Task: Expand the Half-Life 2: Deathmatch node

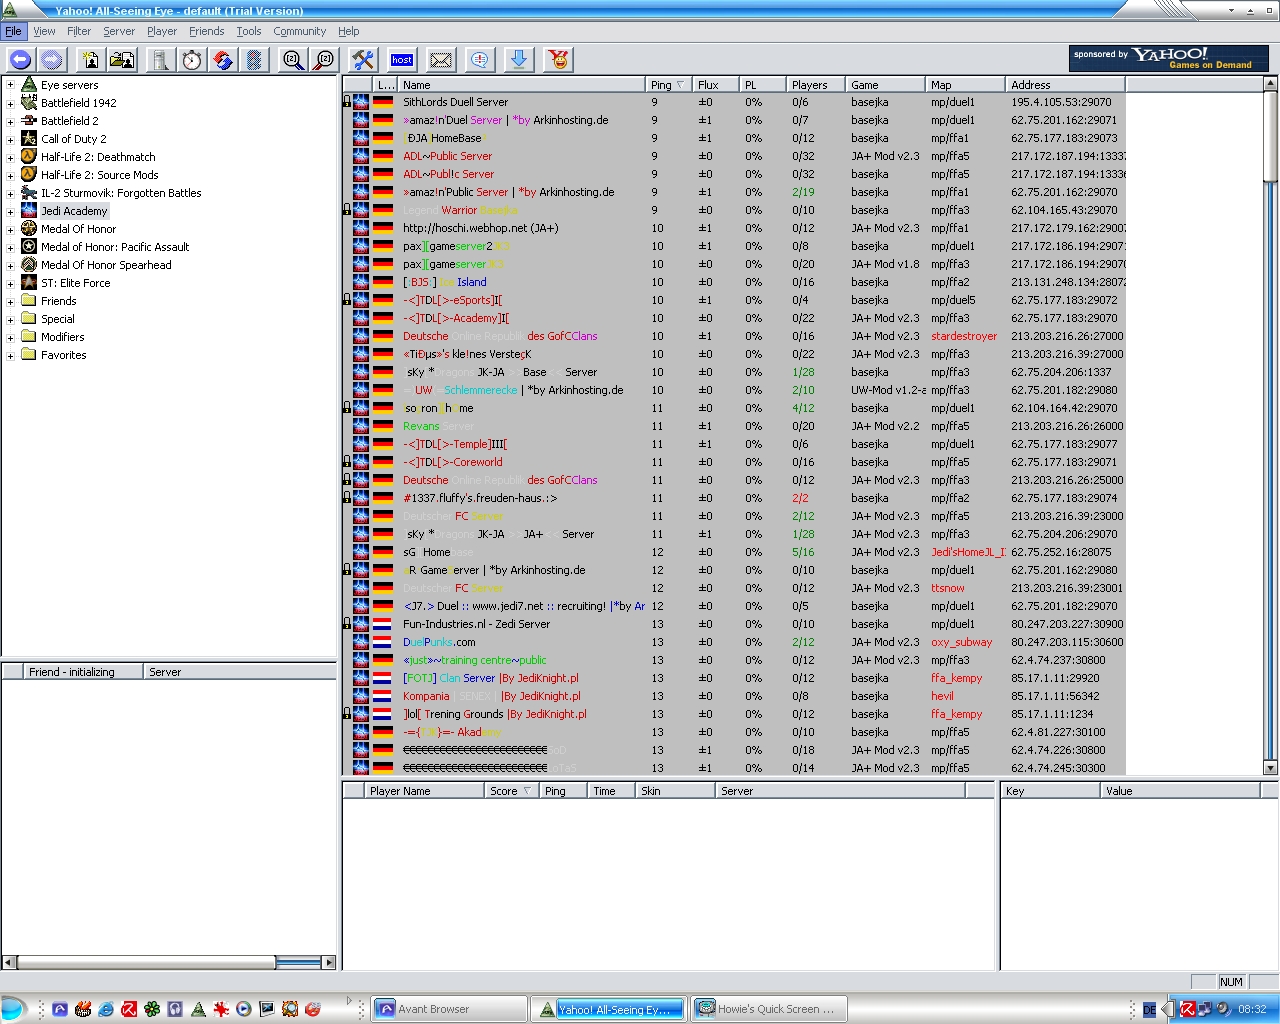Action: [x=10, y=157]
